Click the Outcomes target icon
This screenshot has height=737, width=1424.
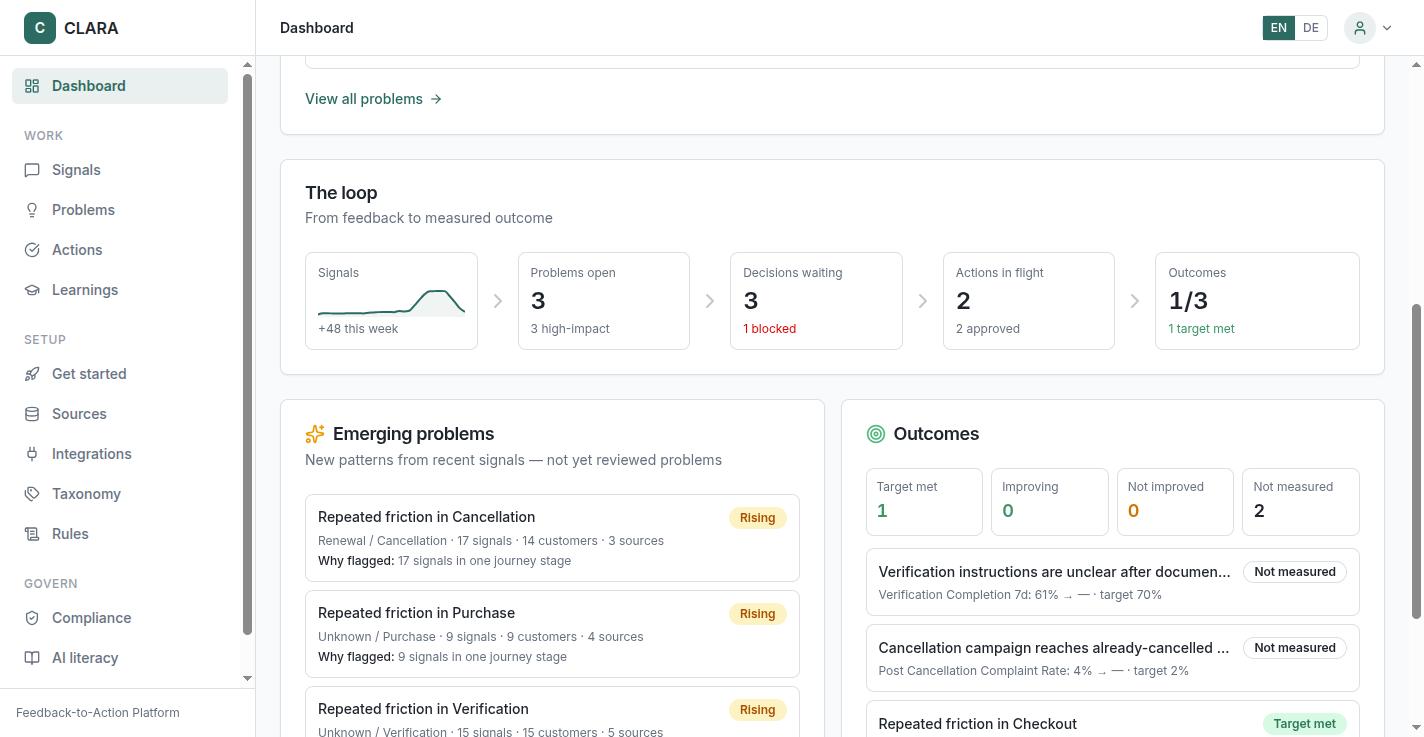point(876,434)
